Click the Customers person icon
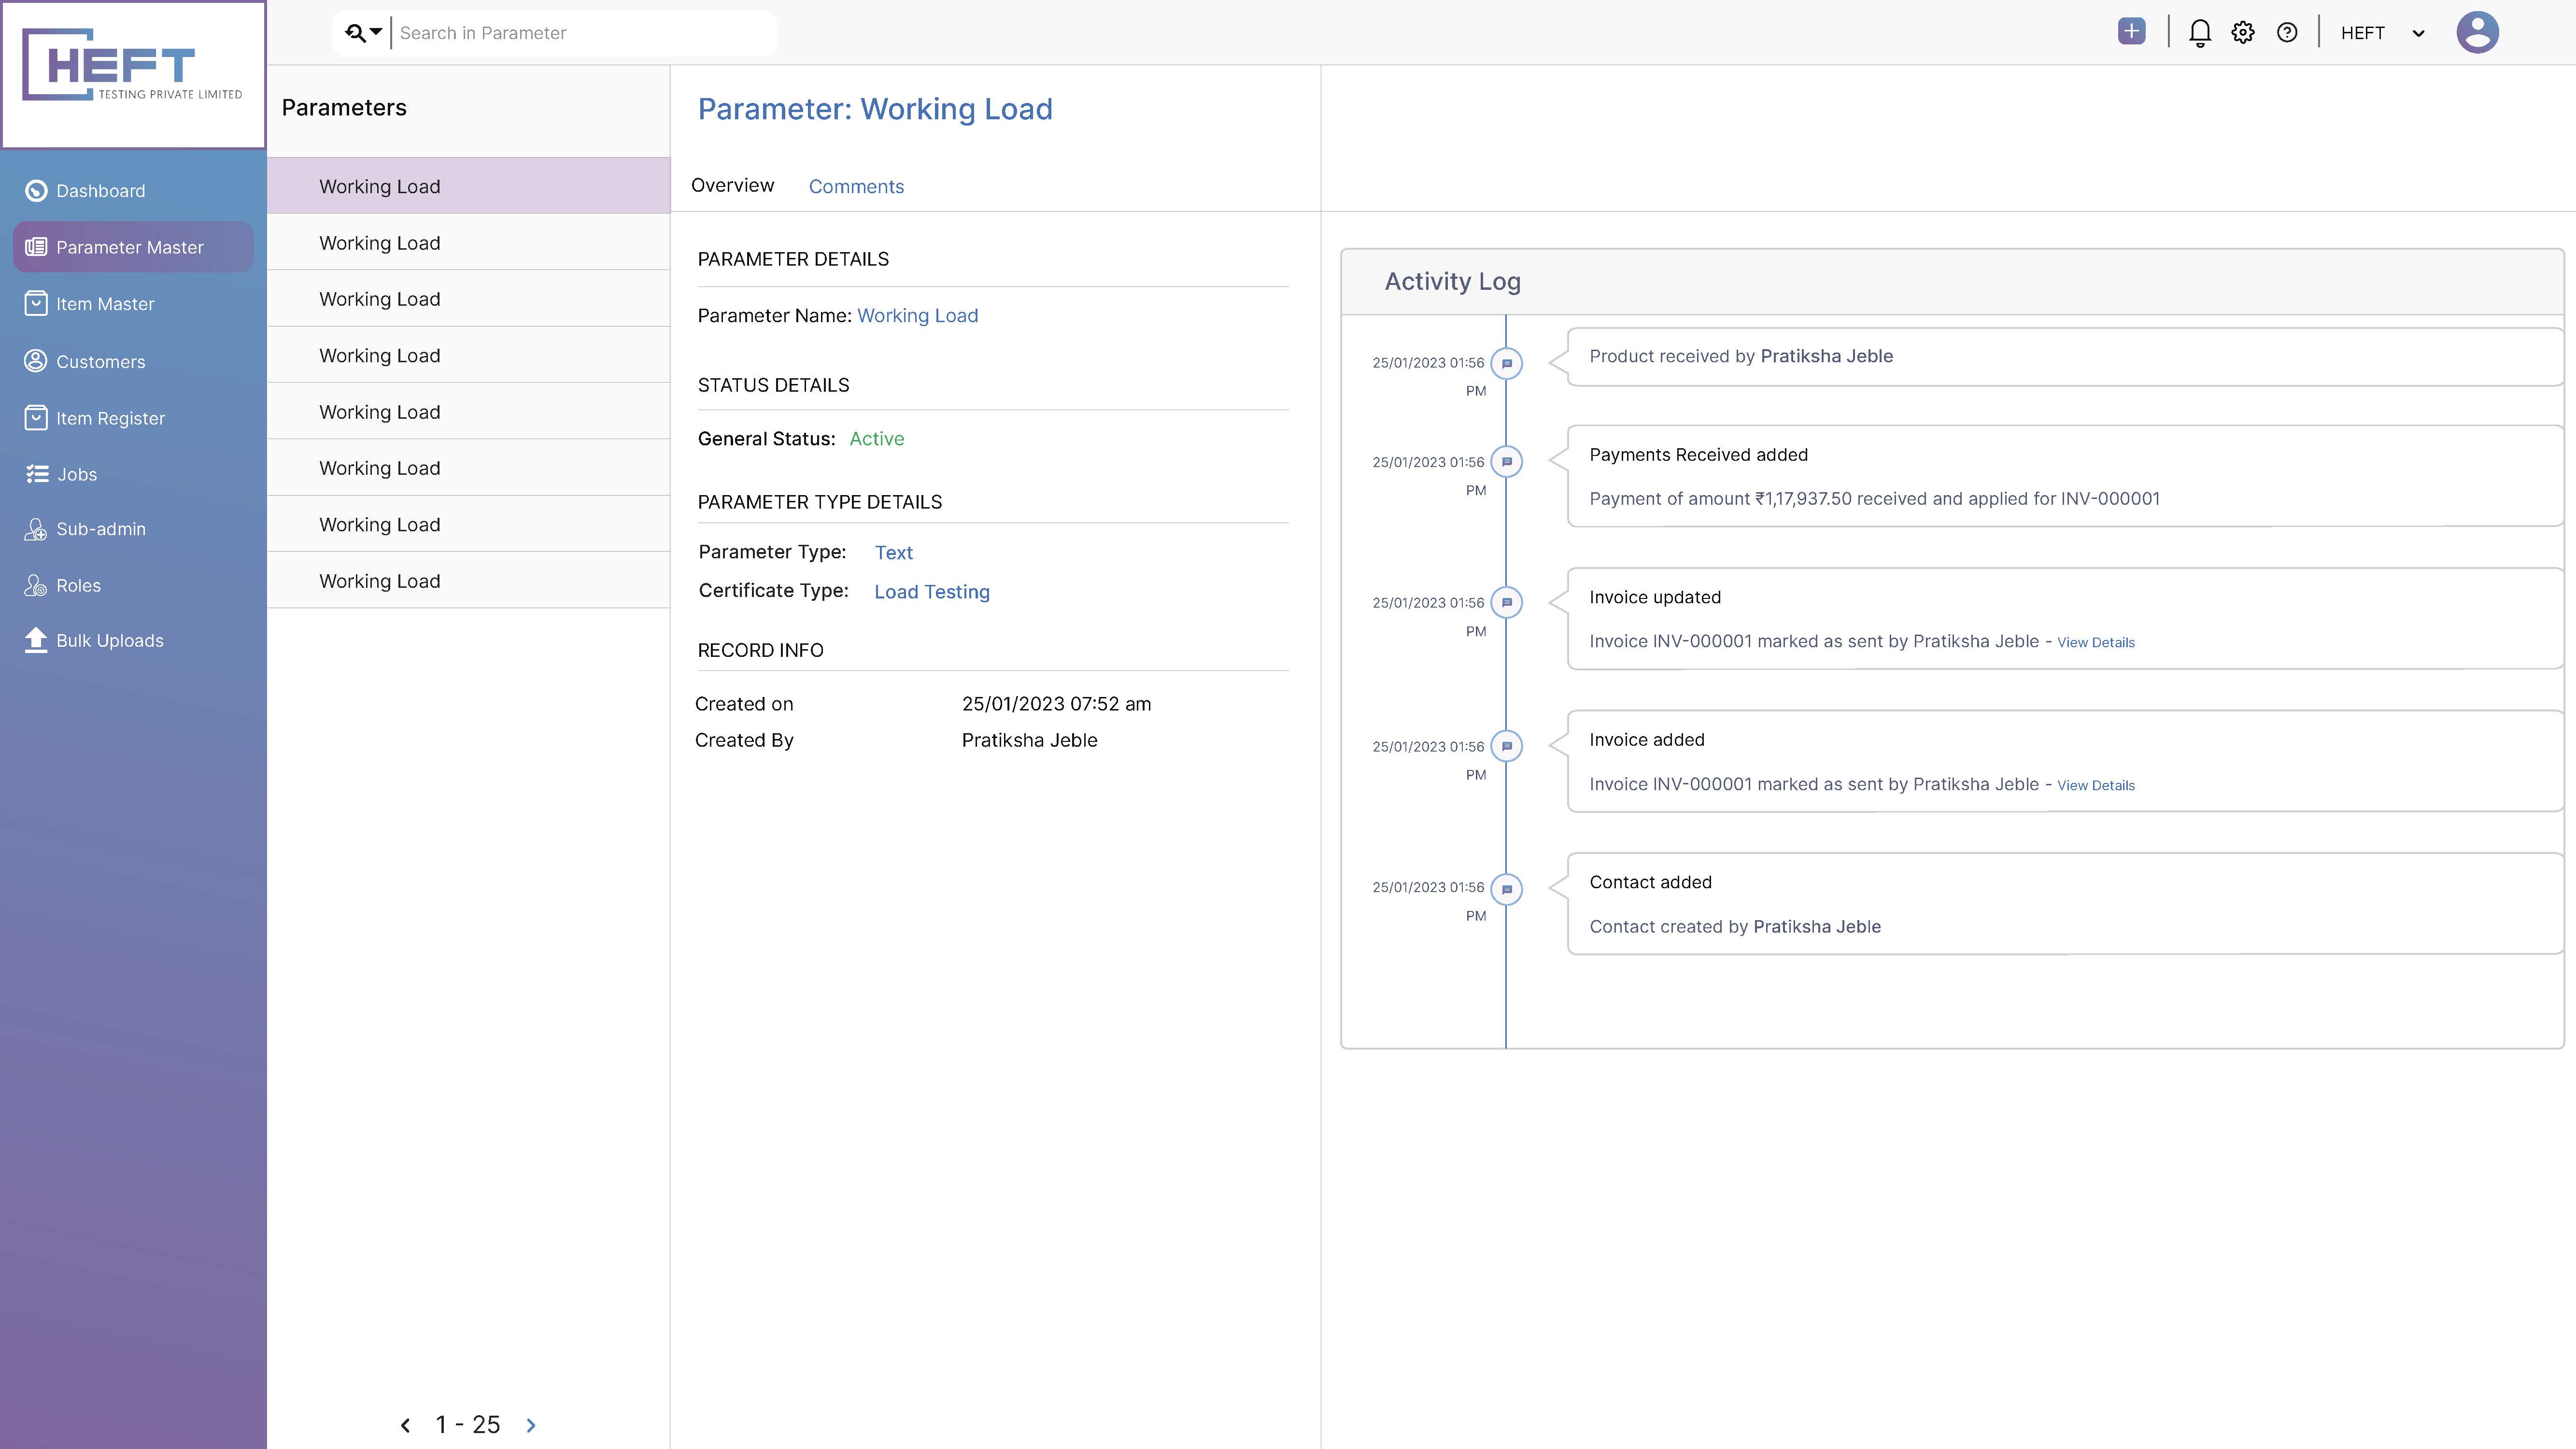The image size is (2576, 1449). [36, 361]
